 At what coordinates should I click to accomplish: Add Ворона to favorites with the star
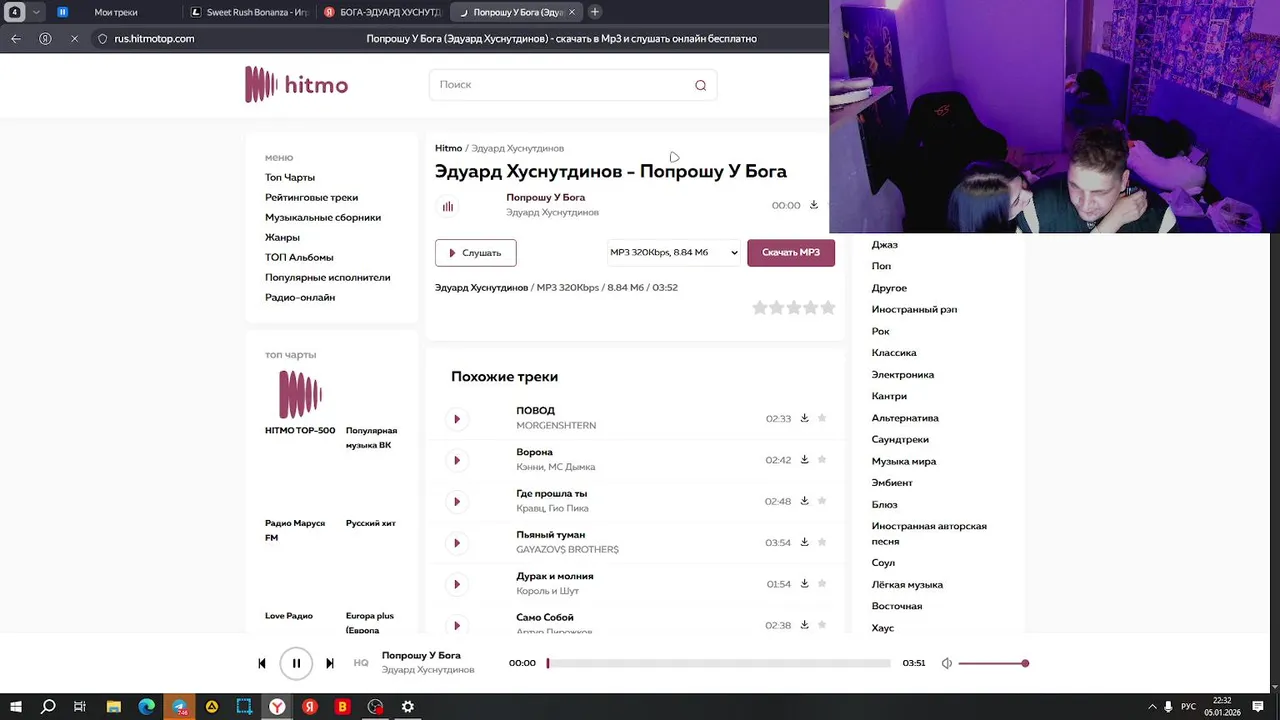pyautogui.click(x=822, y=459)
